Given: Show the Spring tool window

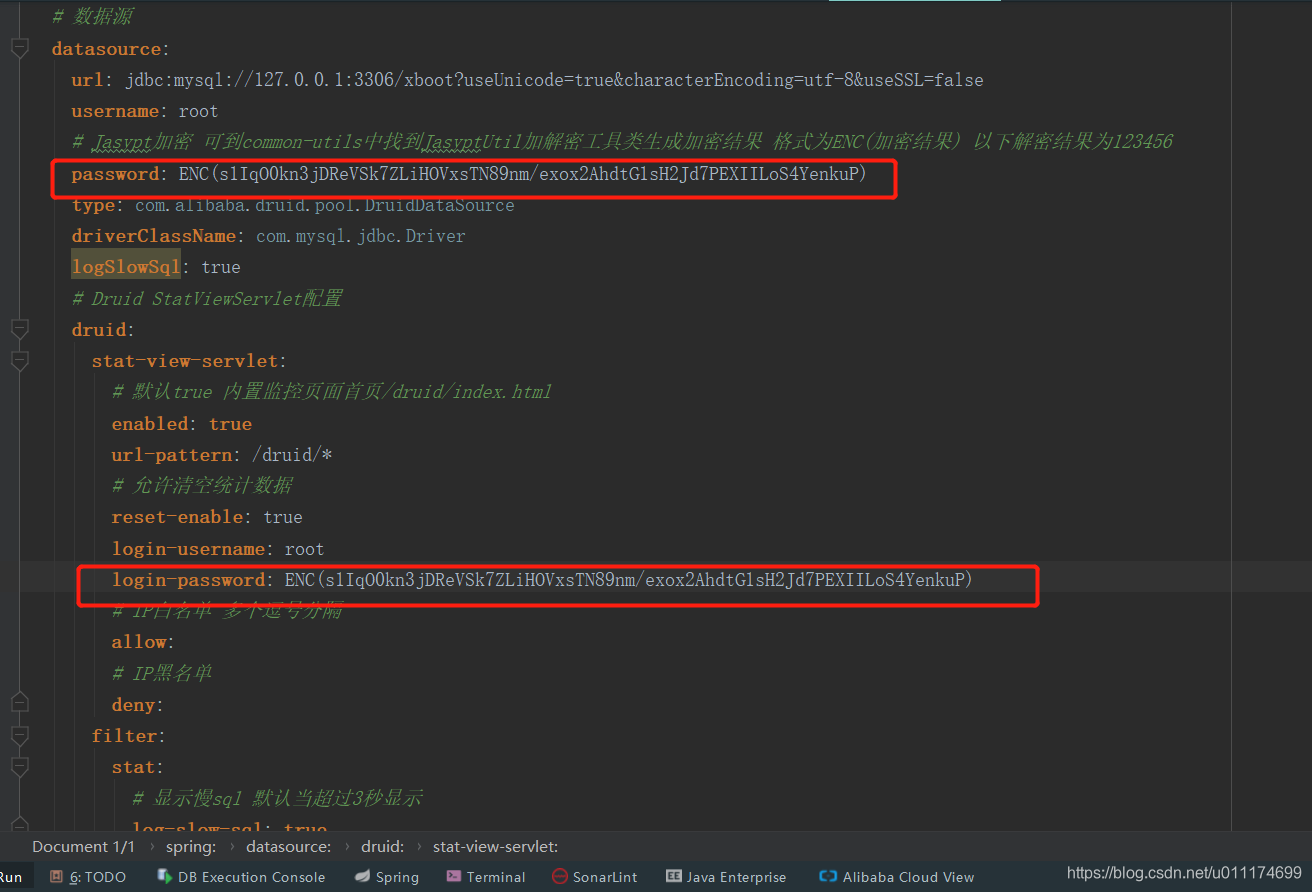Looking at the screenshot, I should click(x=387, y=877).
